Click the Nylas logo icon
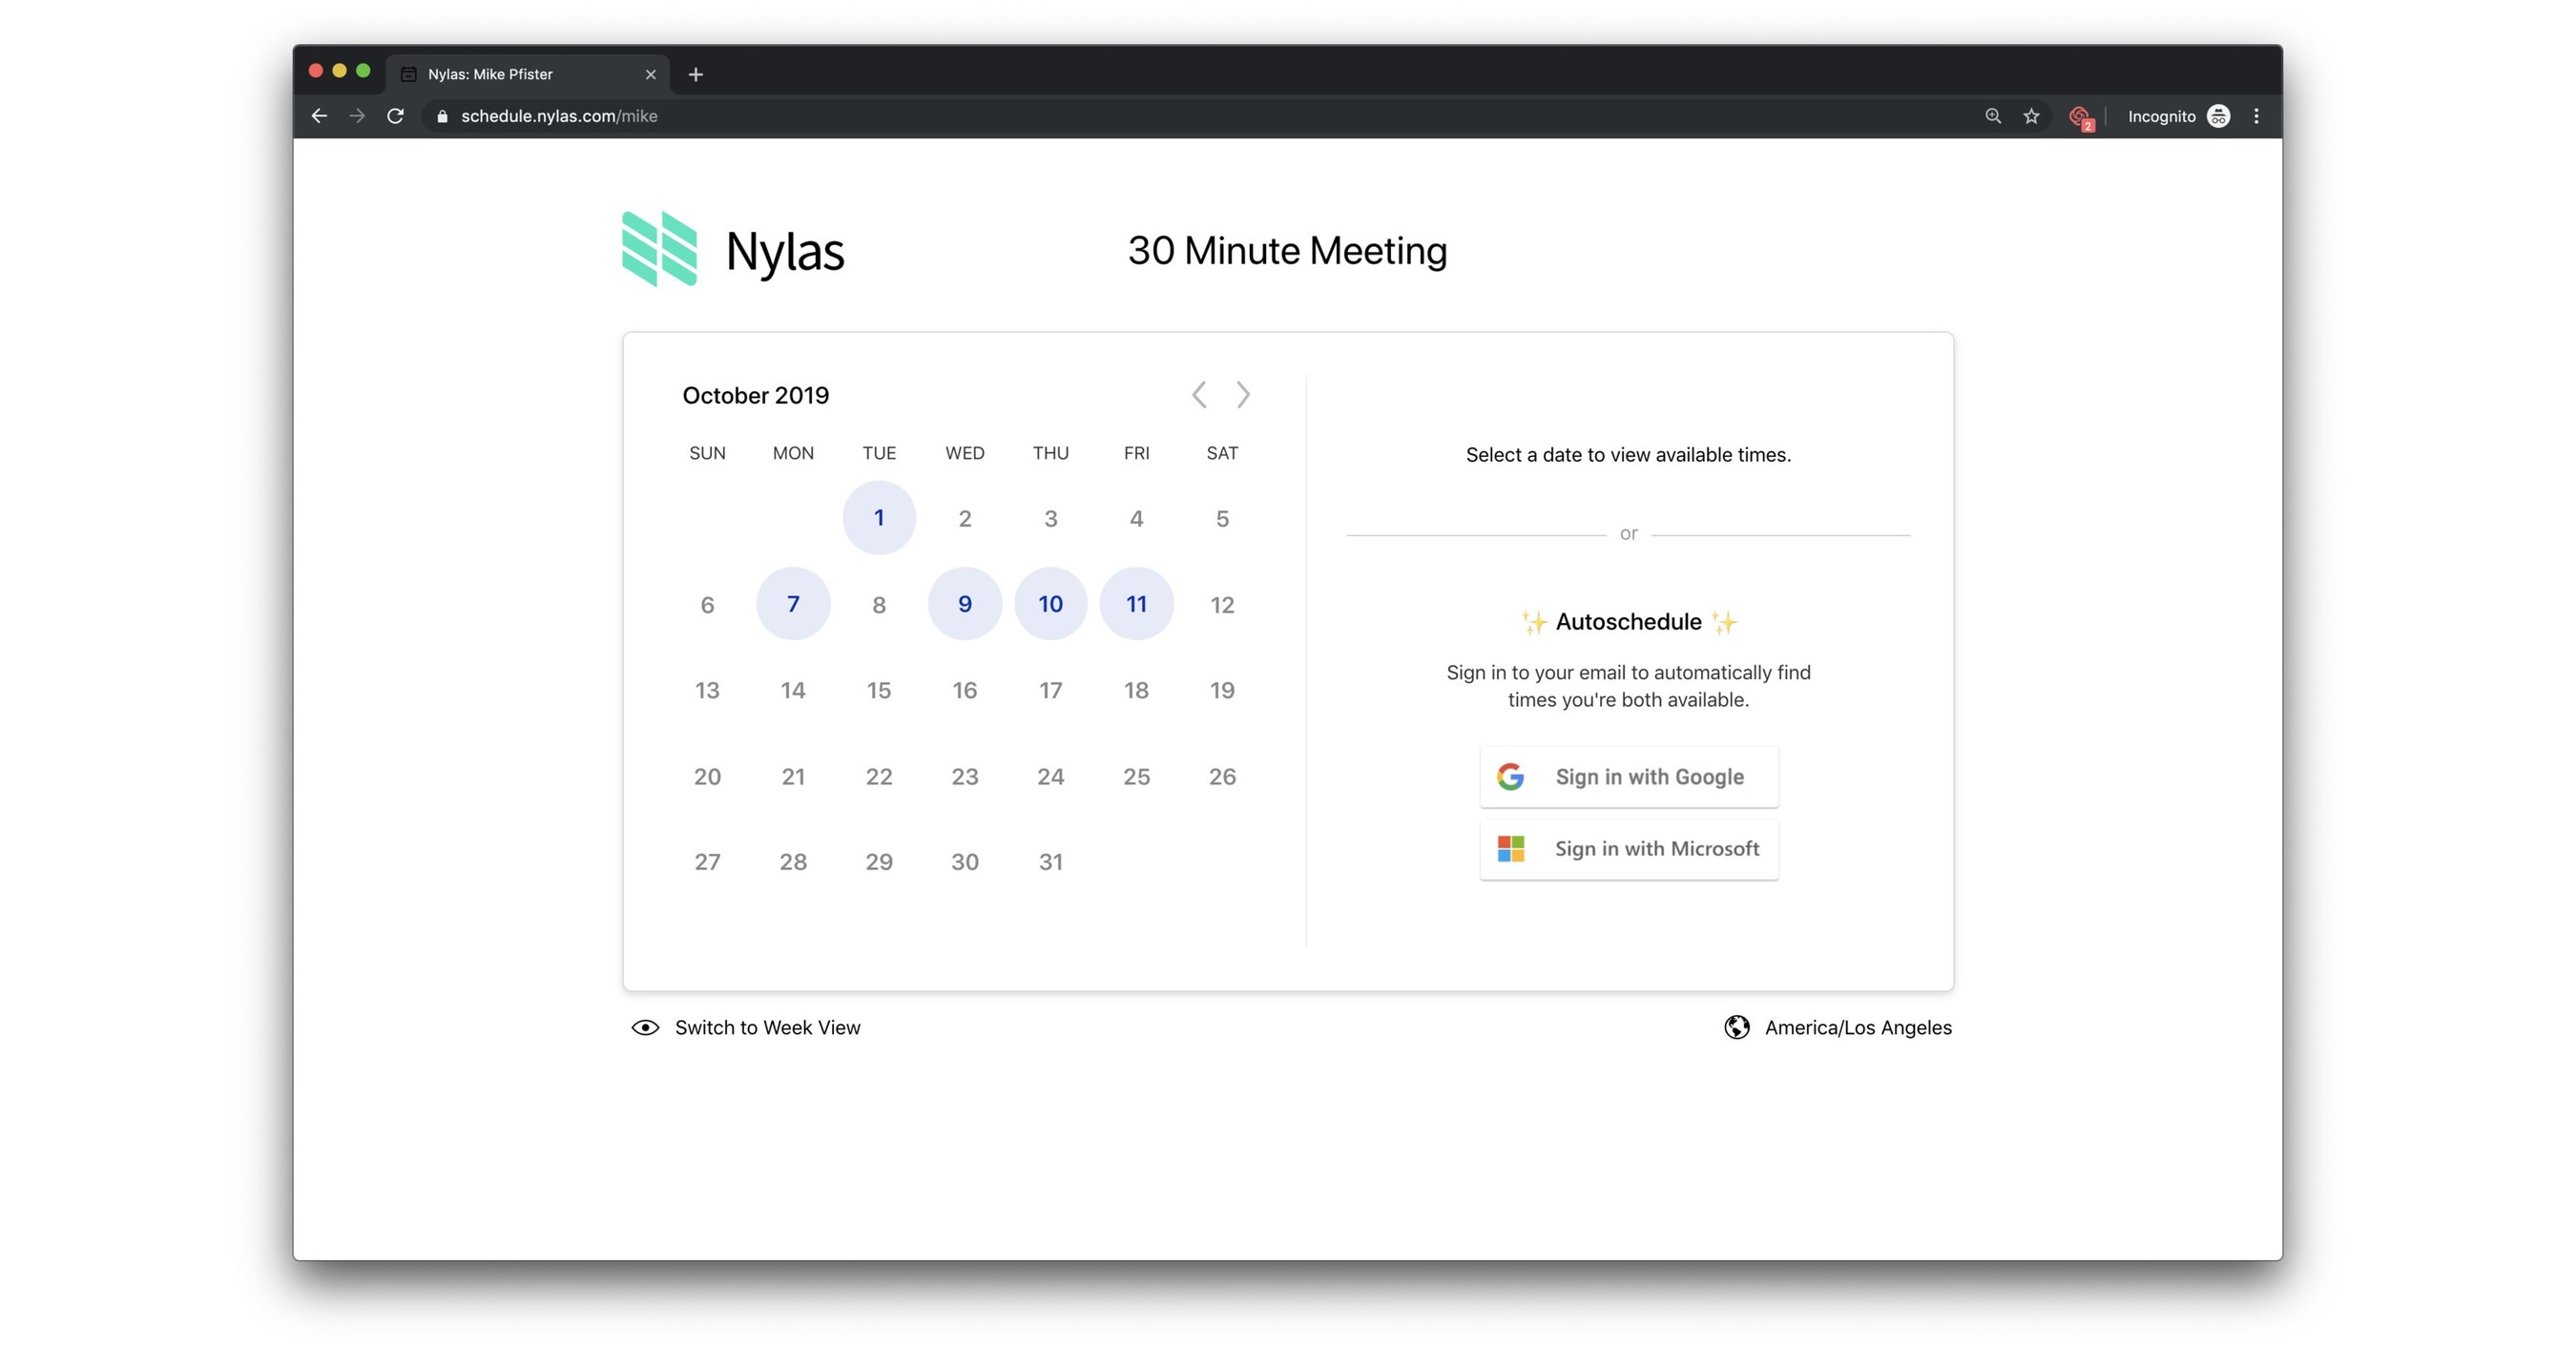This screenshot has width=2576, height=1348. pos(659,249)
